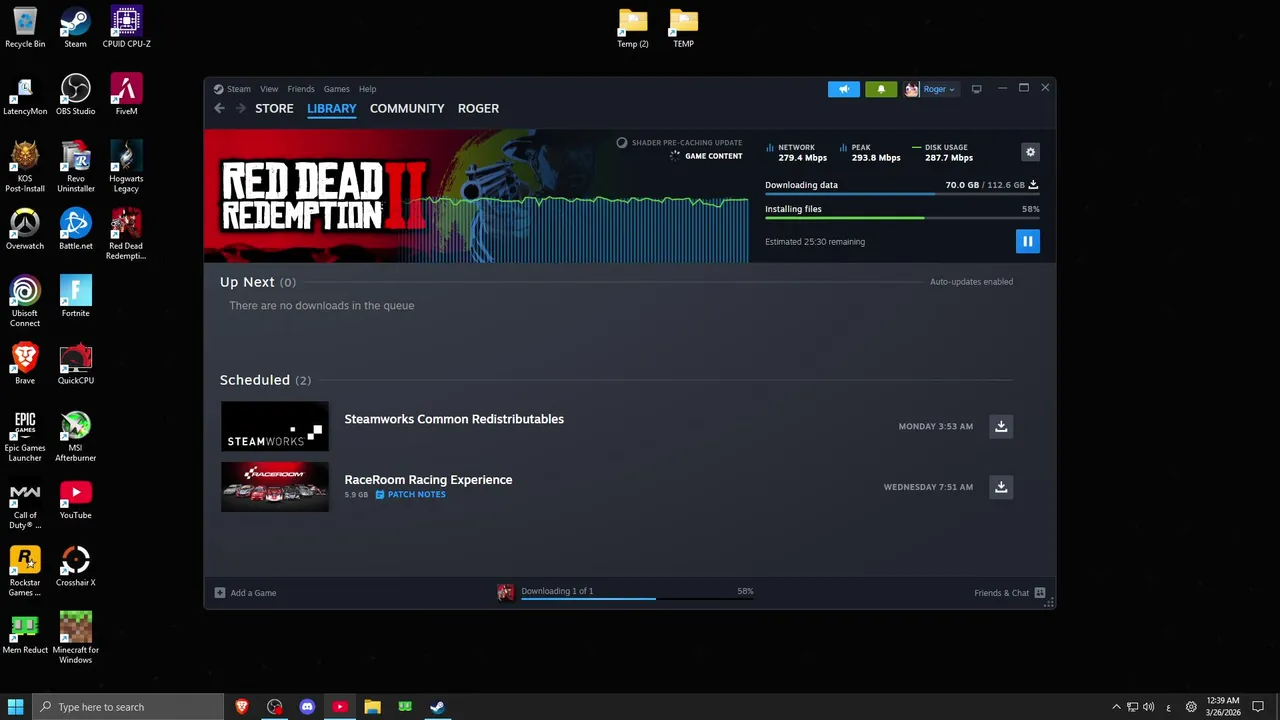Viewport: 1280px width, 720px height.
Task: Download RaceRoom Racing Experience update now
Action: click(x=1001, y=487)
